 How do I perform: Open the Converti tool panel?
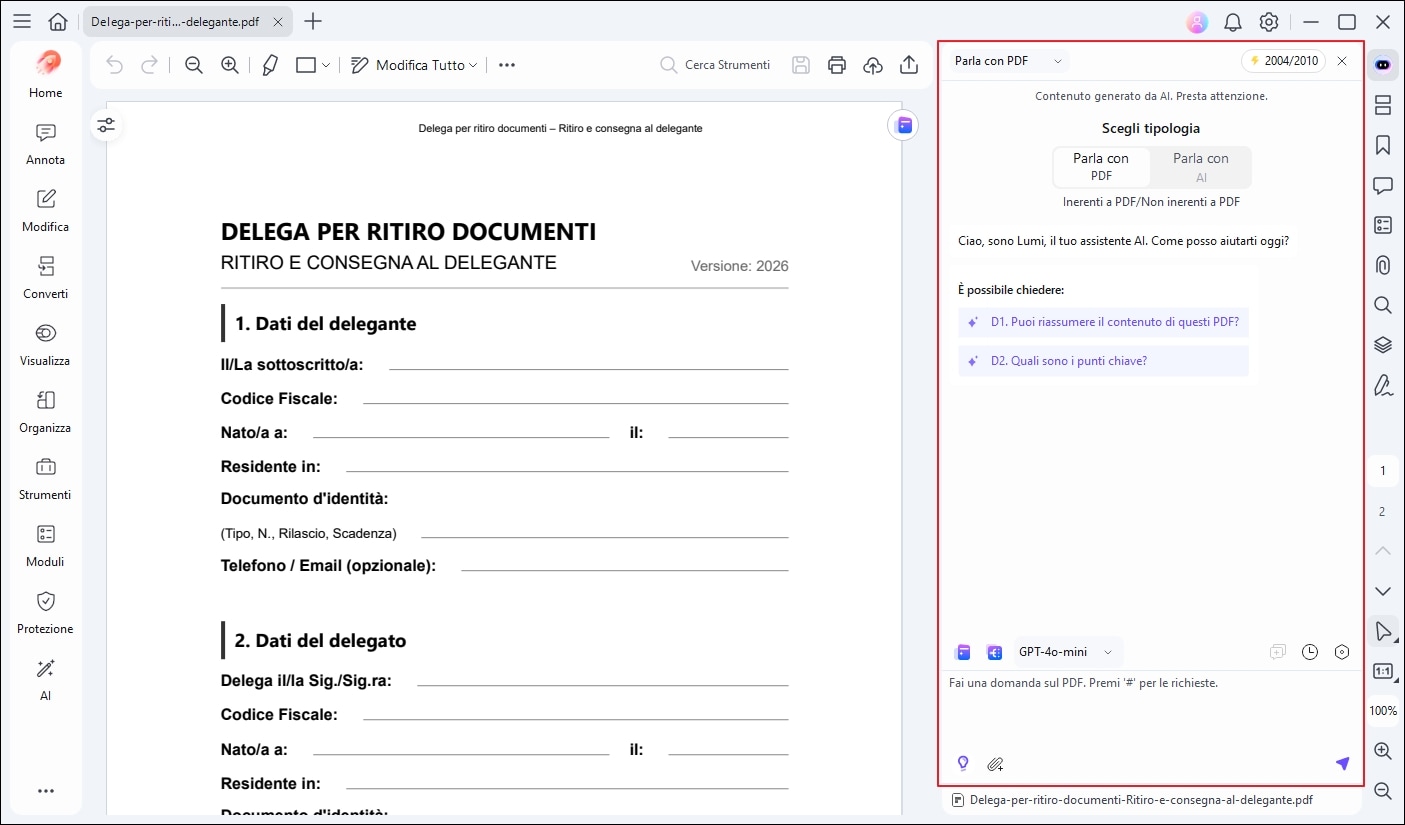[46, 278]
